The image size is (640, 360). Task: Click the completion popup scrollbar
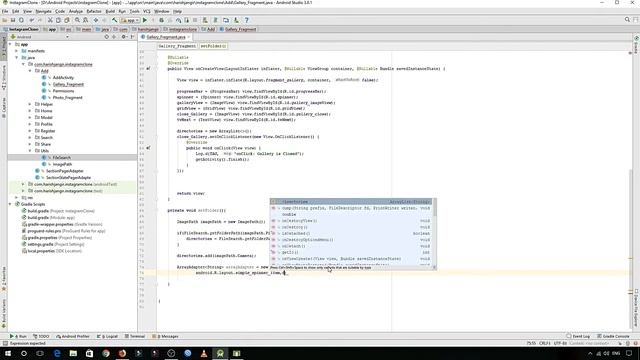tap(435, 208)
